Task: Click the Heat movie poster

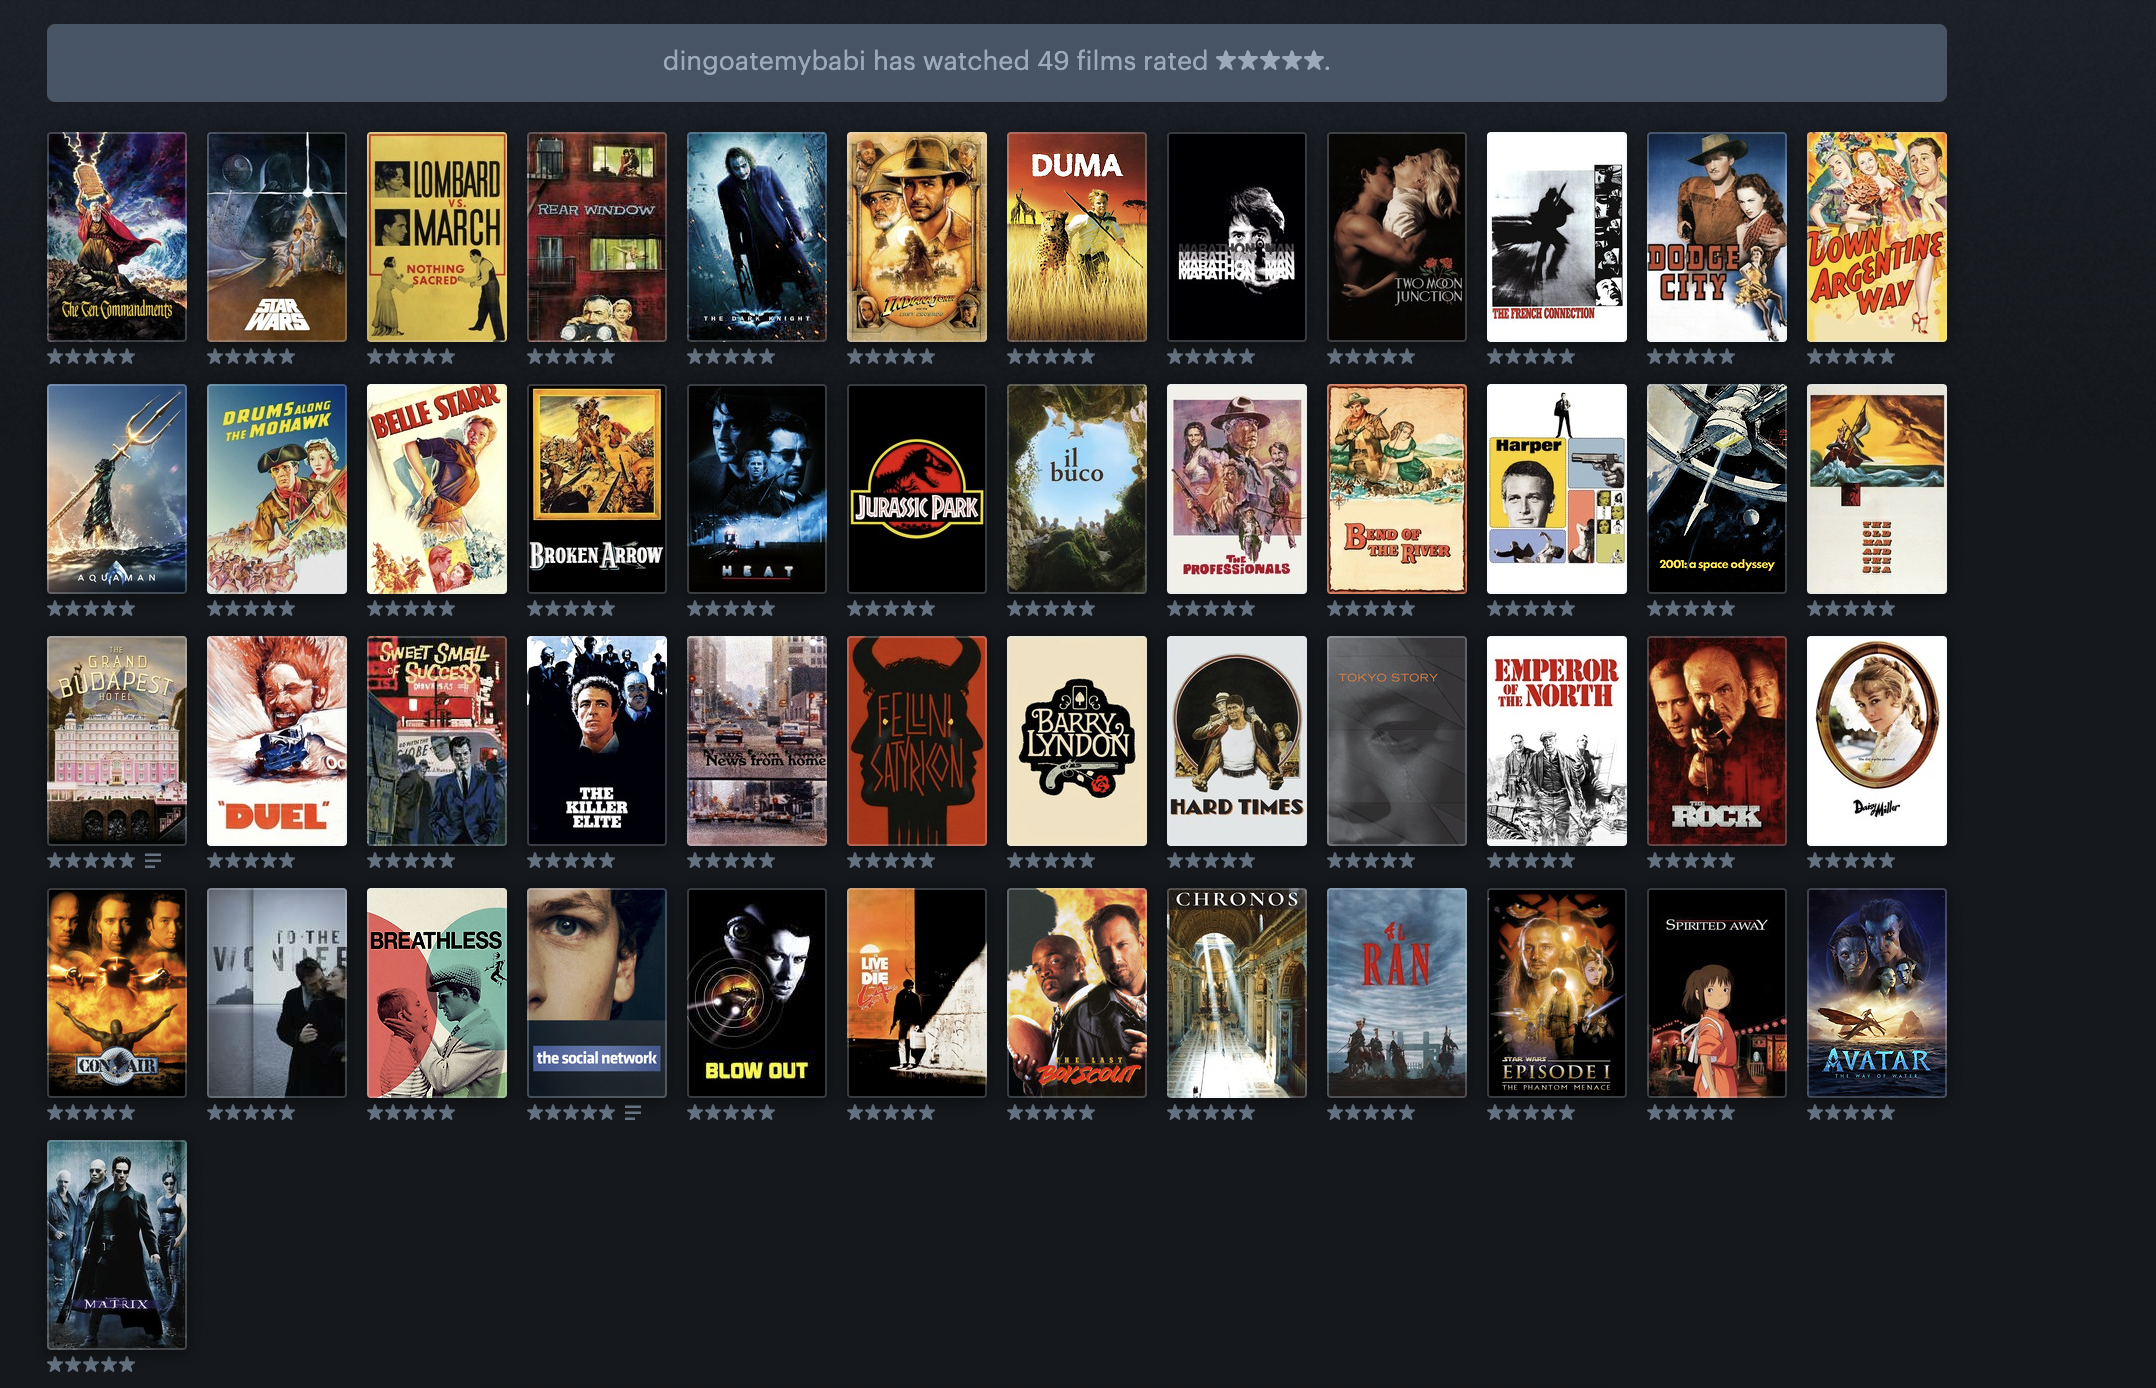Action: pyautogui.click(x=757, y=489)
